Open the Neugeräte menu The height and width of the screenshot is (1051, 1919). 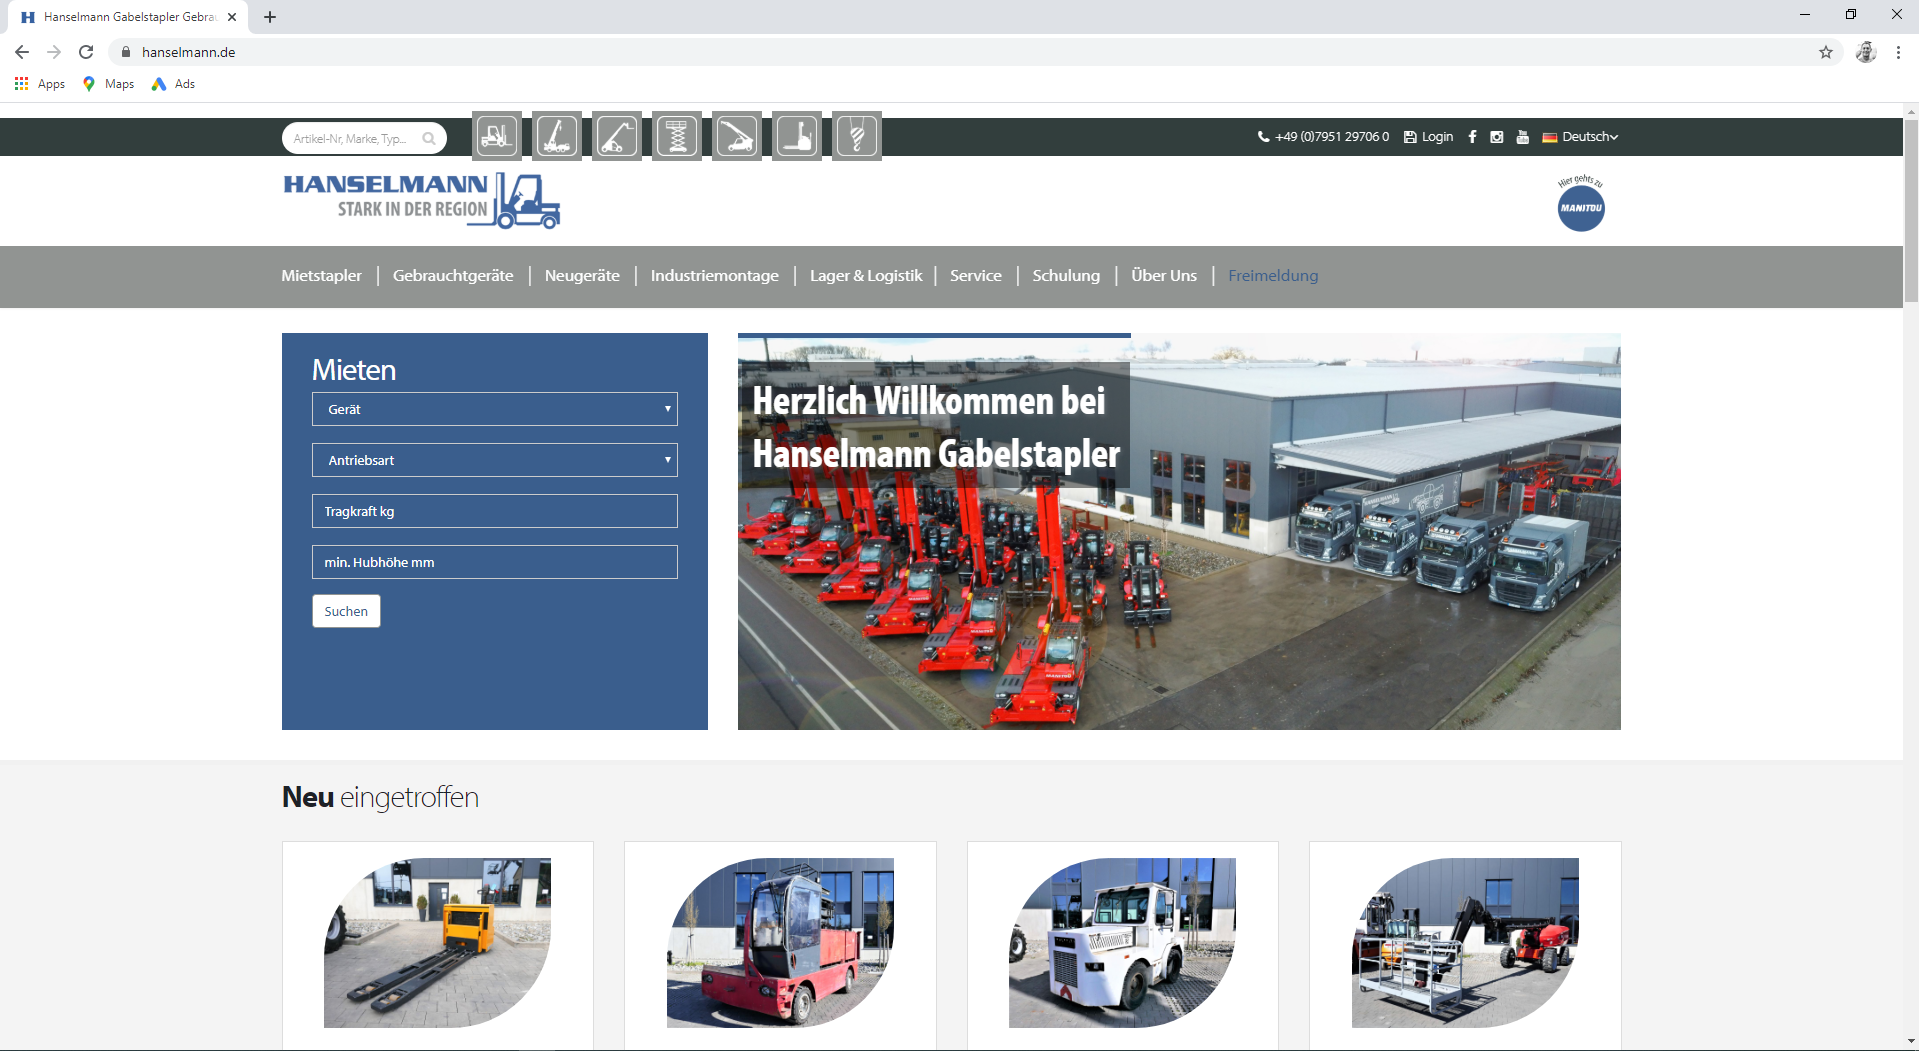pyautogui.click(x=582, y=276)
